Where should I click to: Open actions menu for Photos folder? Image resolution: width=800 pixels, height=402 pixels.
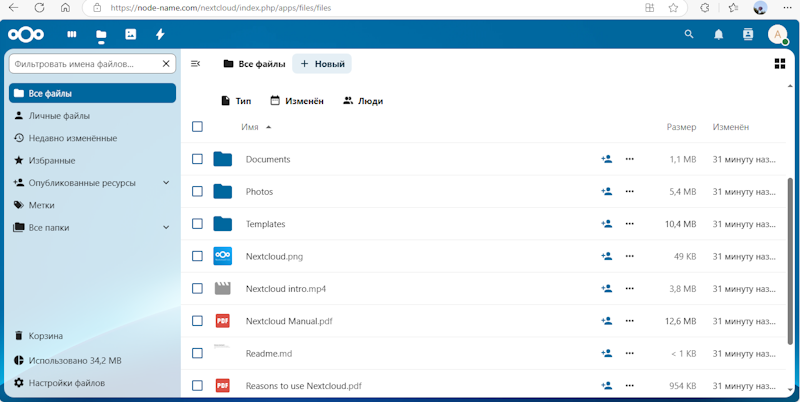630,191
